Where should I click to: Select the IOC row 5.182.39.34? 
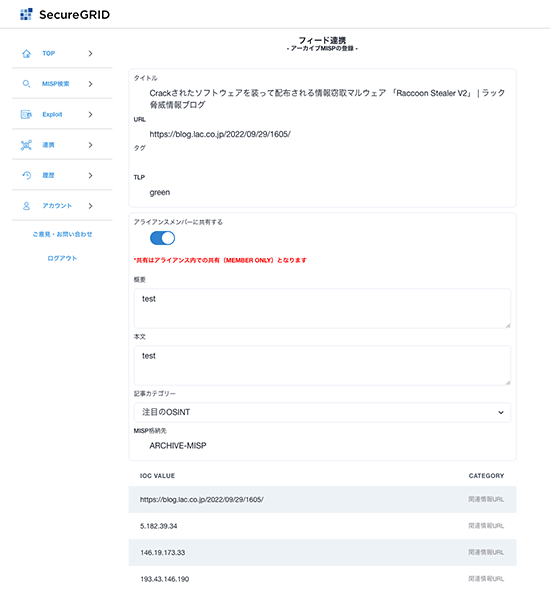pyautogui.click(x=322, y=526)
